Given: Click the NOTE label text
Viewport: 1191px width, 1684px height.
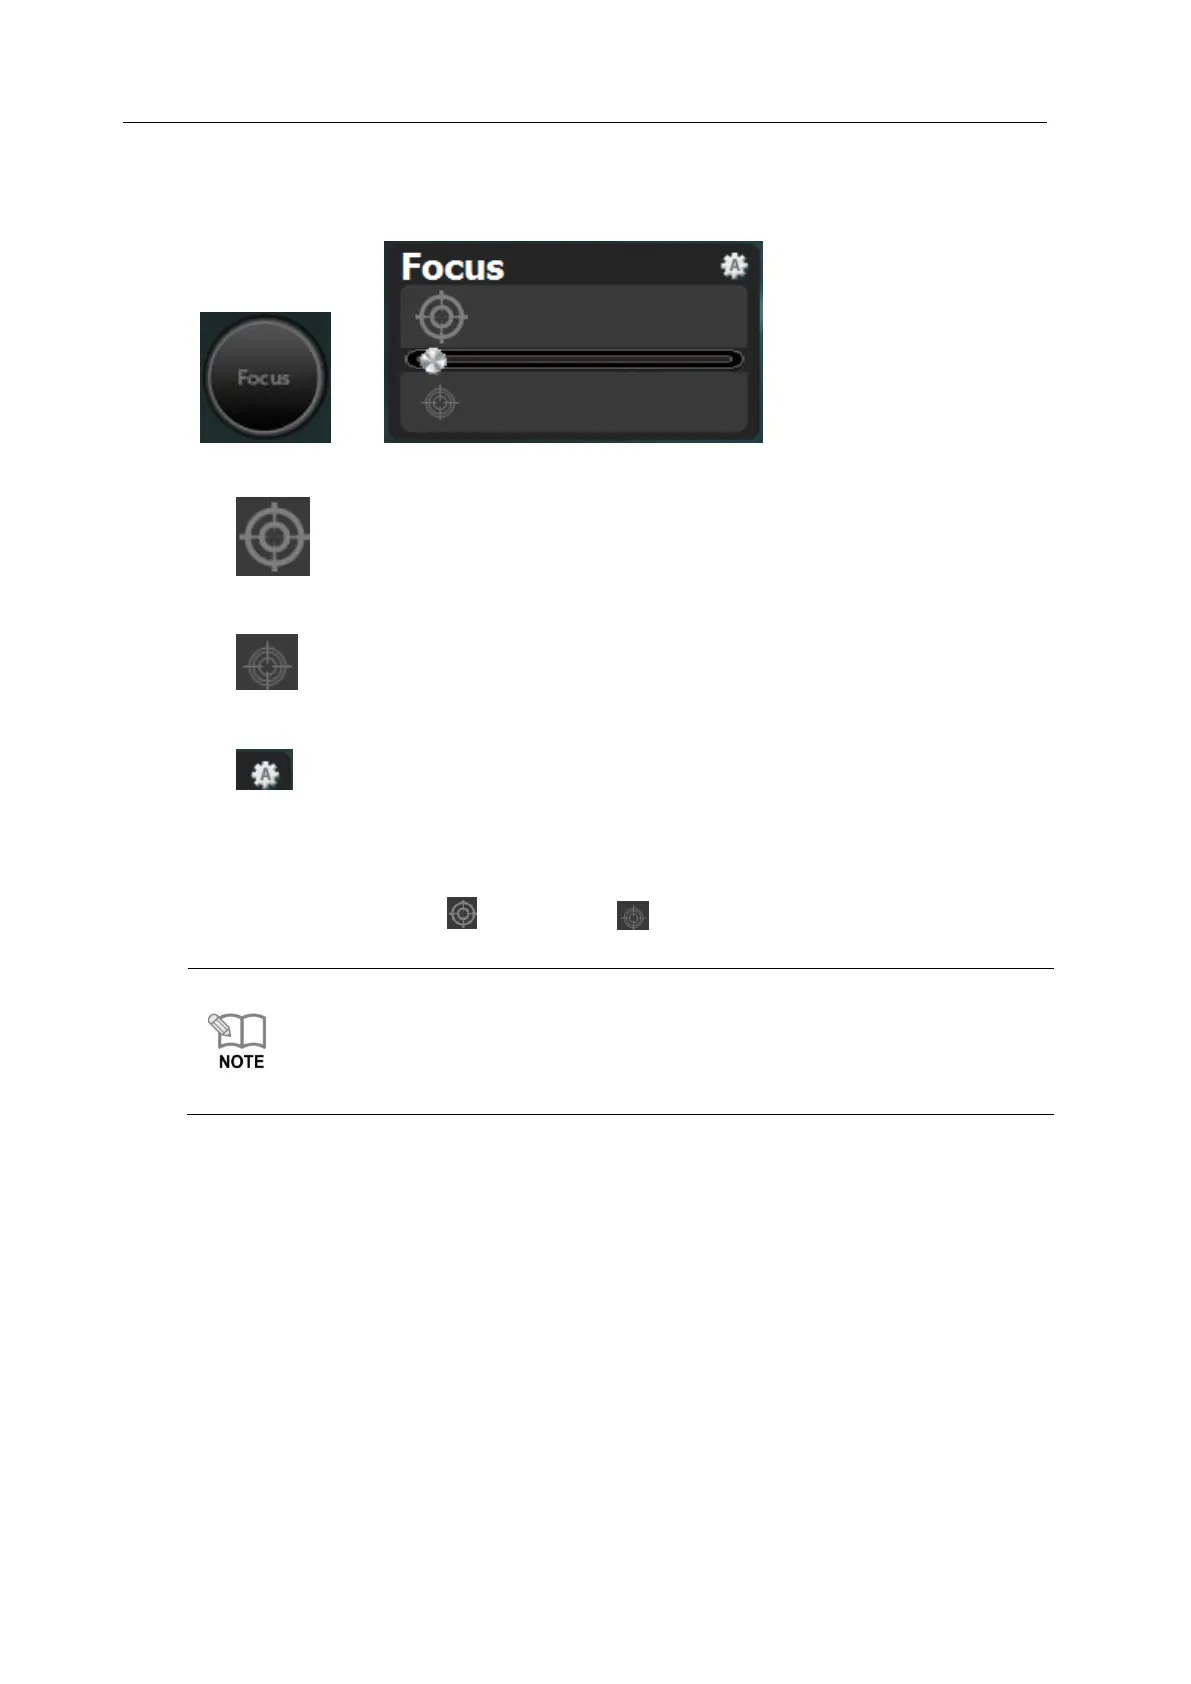Looking at the screenshot, I should point(241,1062).
